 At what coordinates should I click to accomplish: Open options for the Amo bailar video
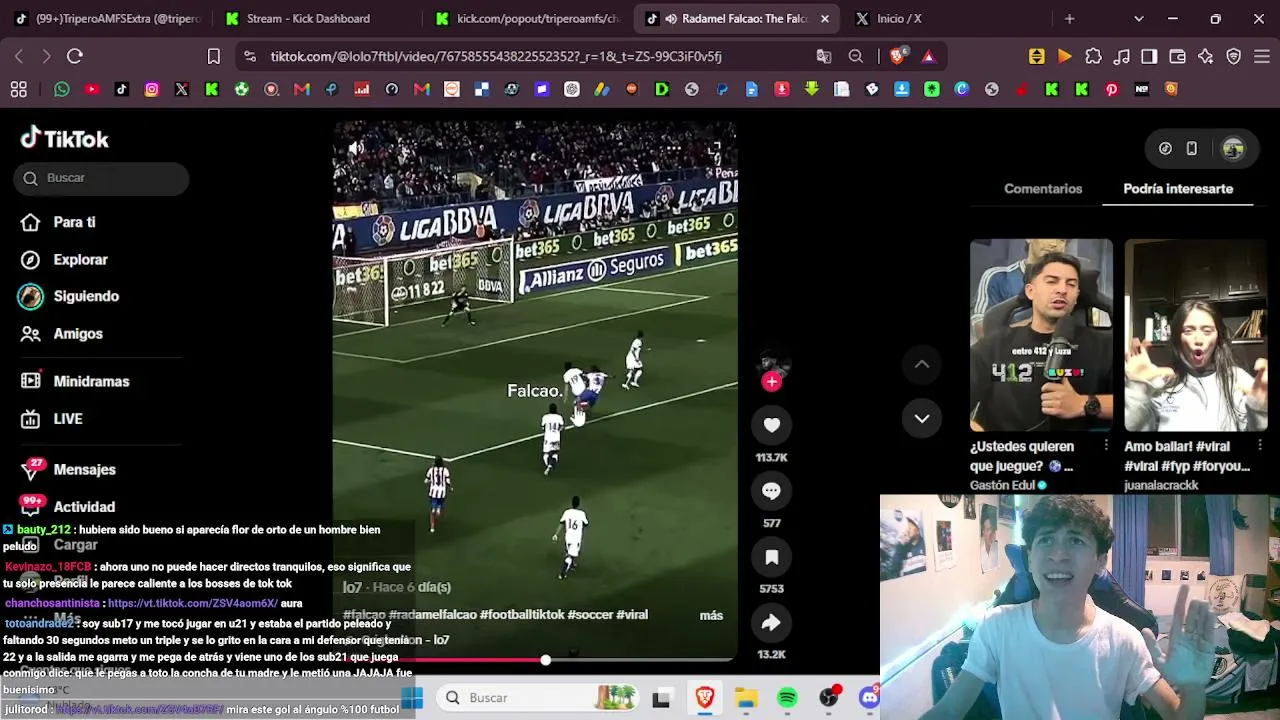coord(1260,445)
